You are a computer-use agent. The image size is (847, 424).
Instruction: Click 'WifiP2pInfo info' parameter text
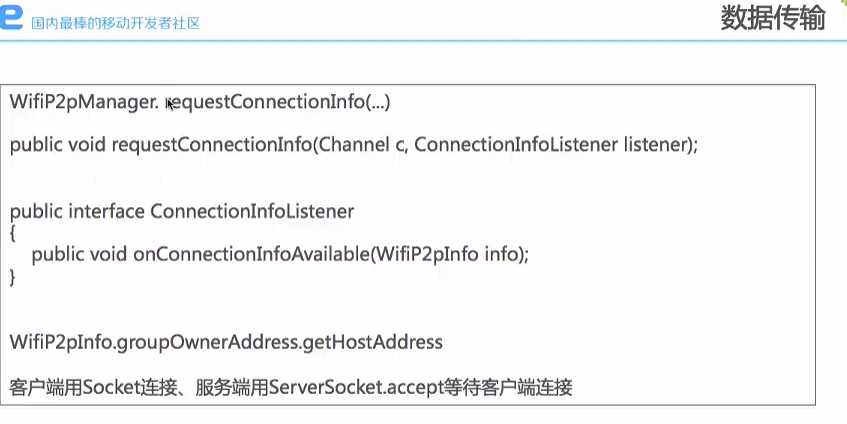[x=447, y=254]
